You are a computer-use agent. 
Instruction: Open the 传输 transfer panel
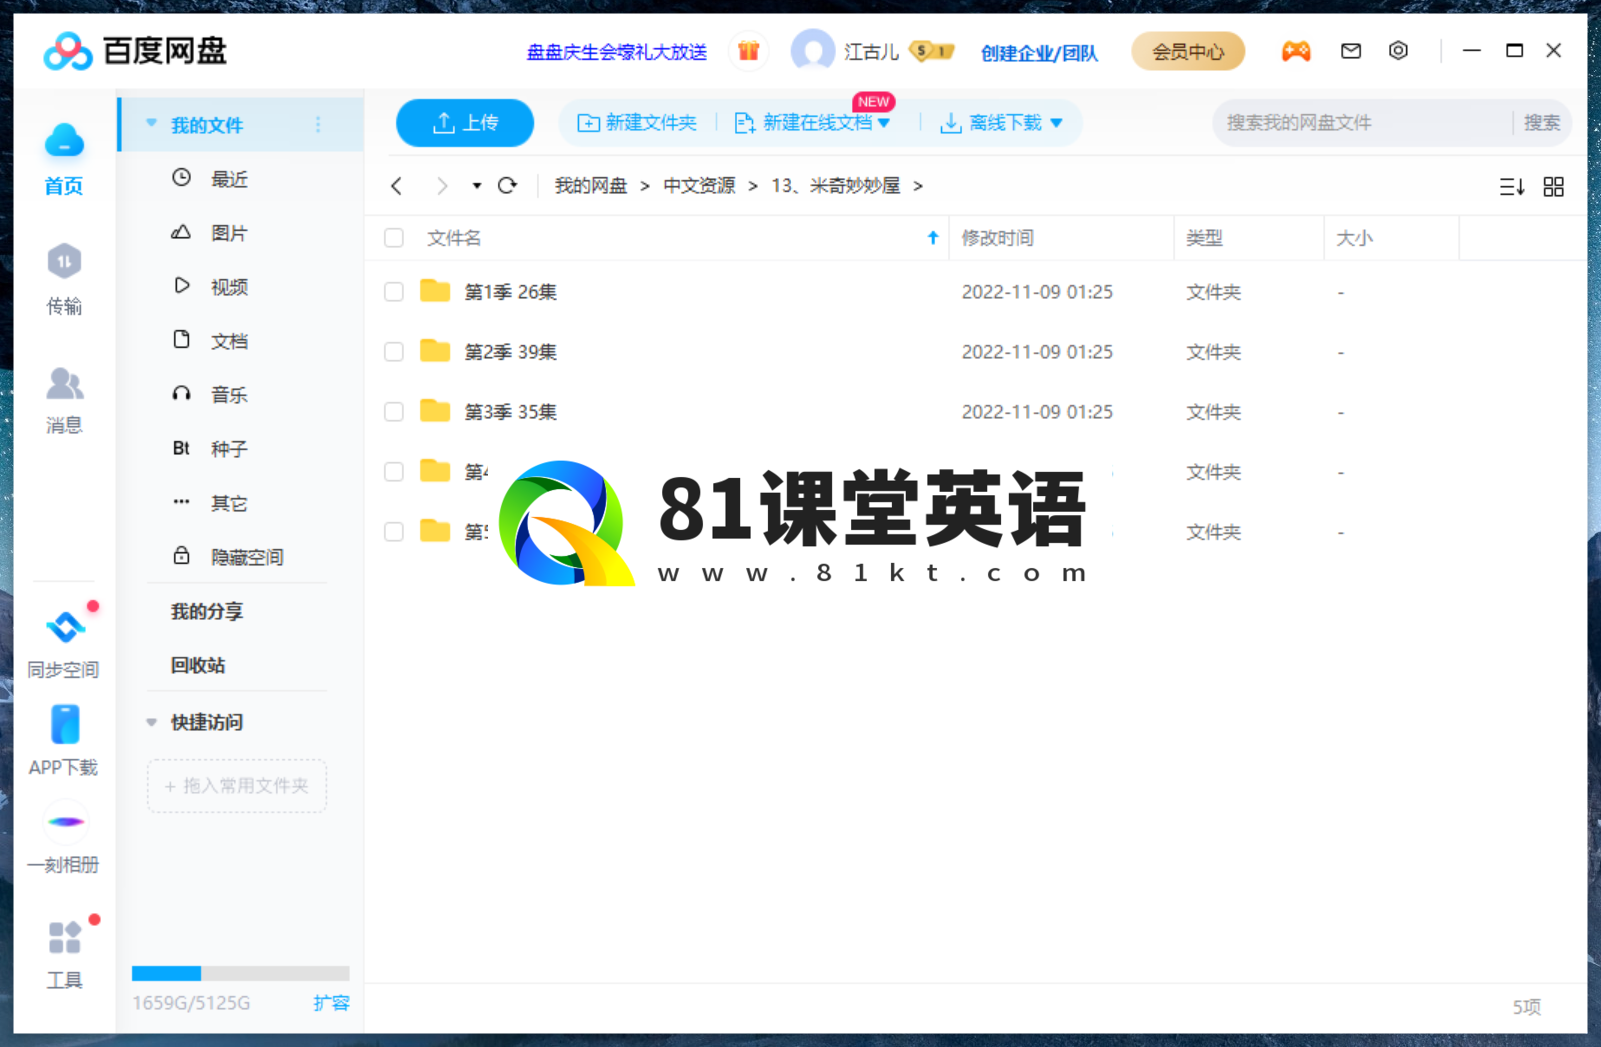pyautogui.click(x=64, y=262)
